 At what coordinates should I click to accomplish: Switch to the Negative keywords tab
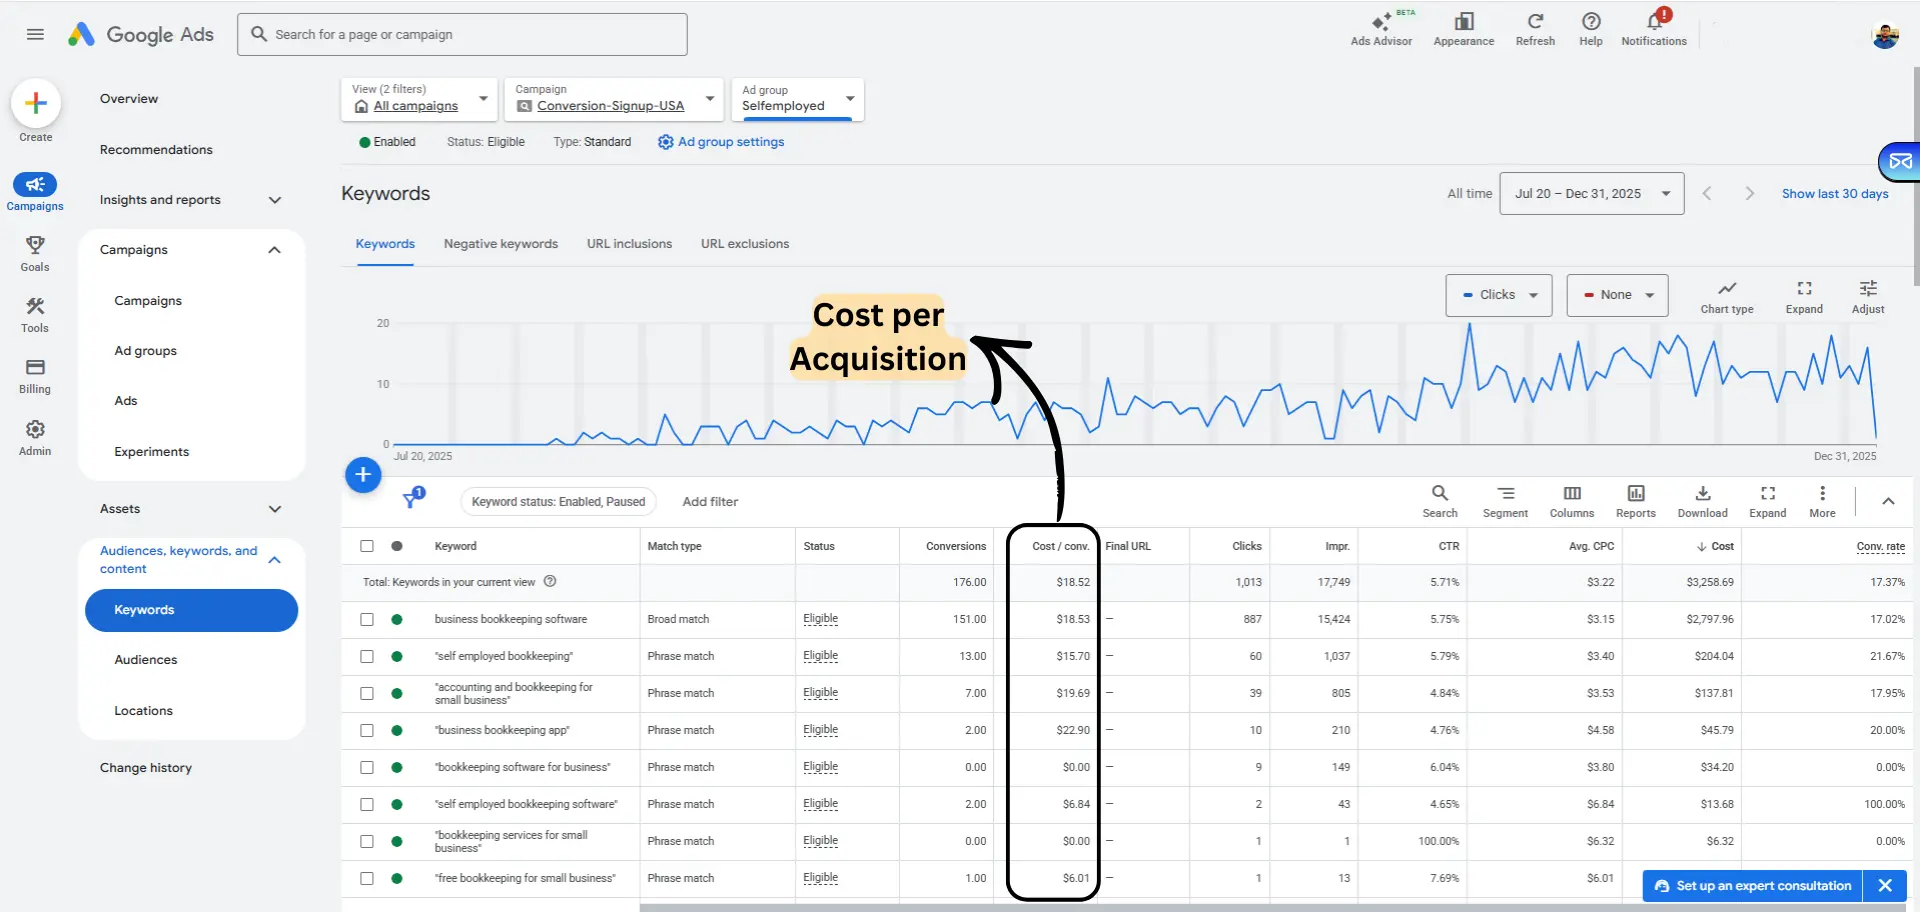click(x=500, y=243)
